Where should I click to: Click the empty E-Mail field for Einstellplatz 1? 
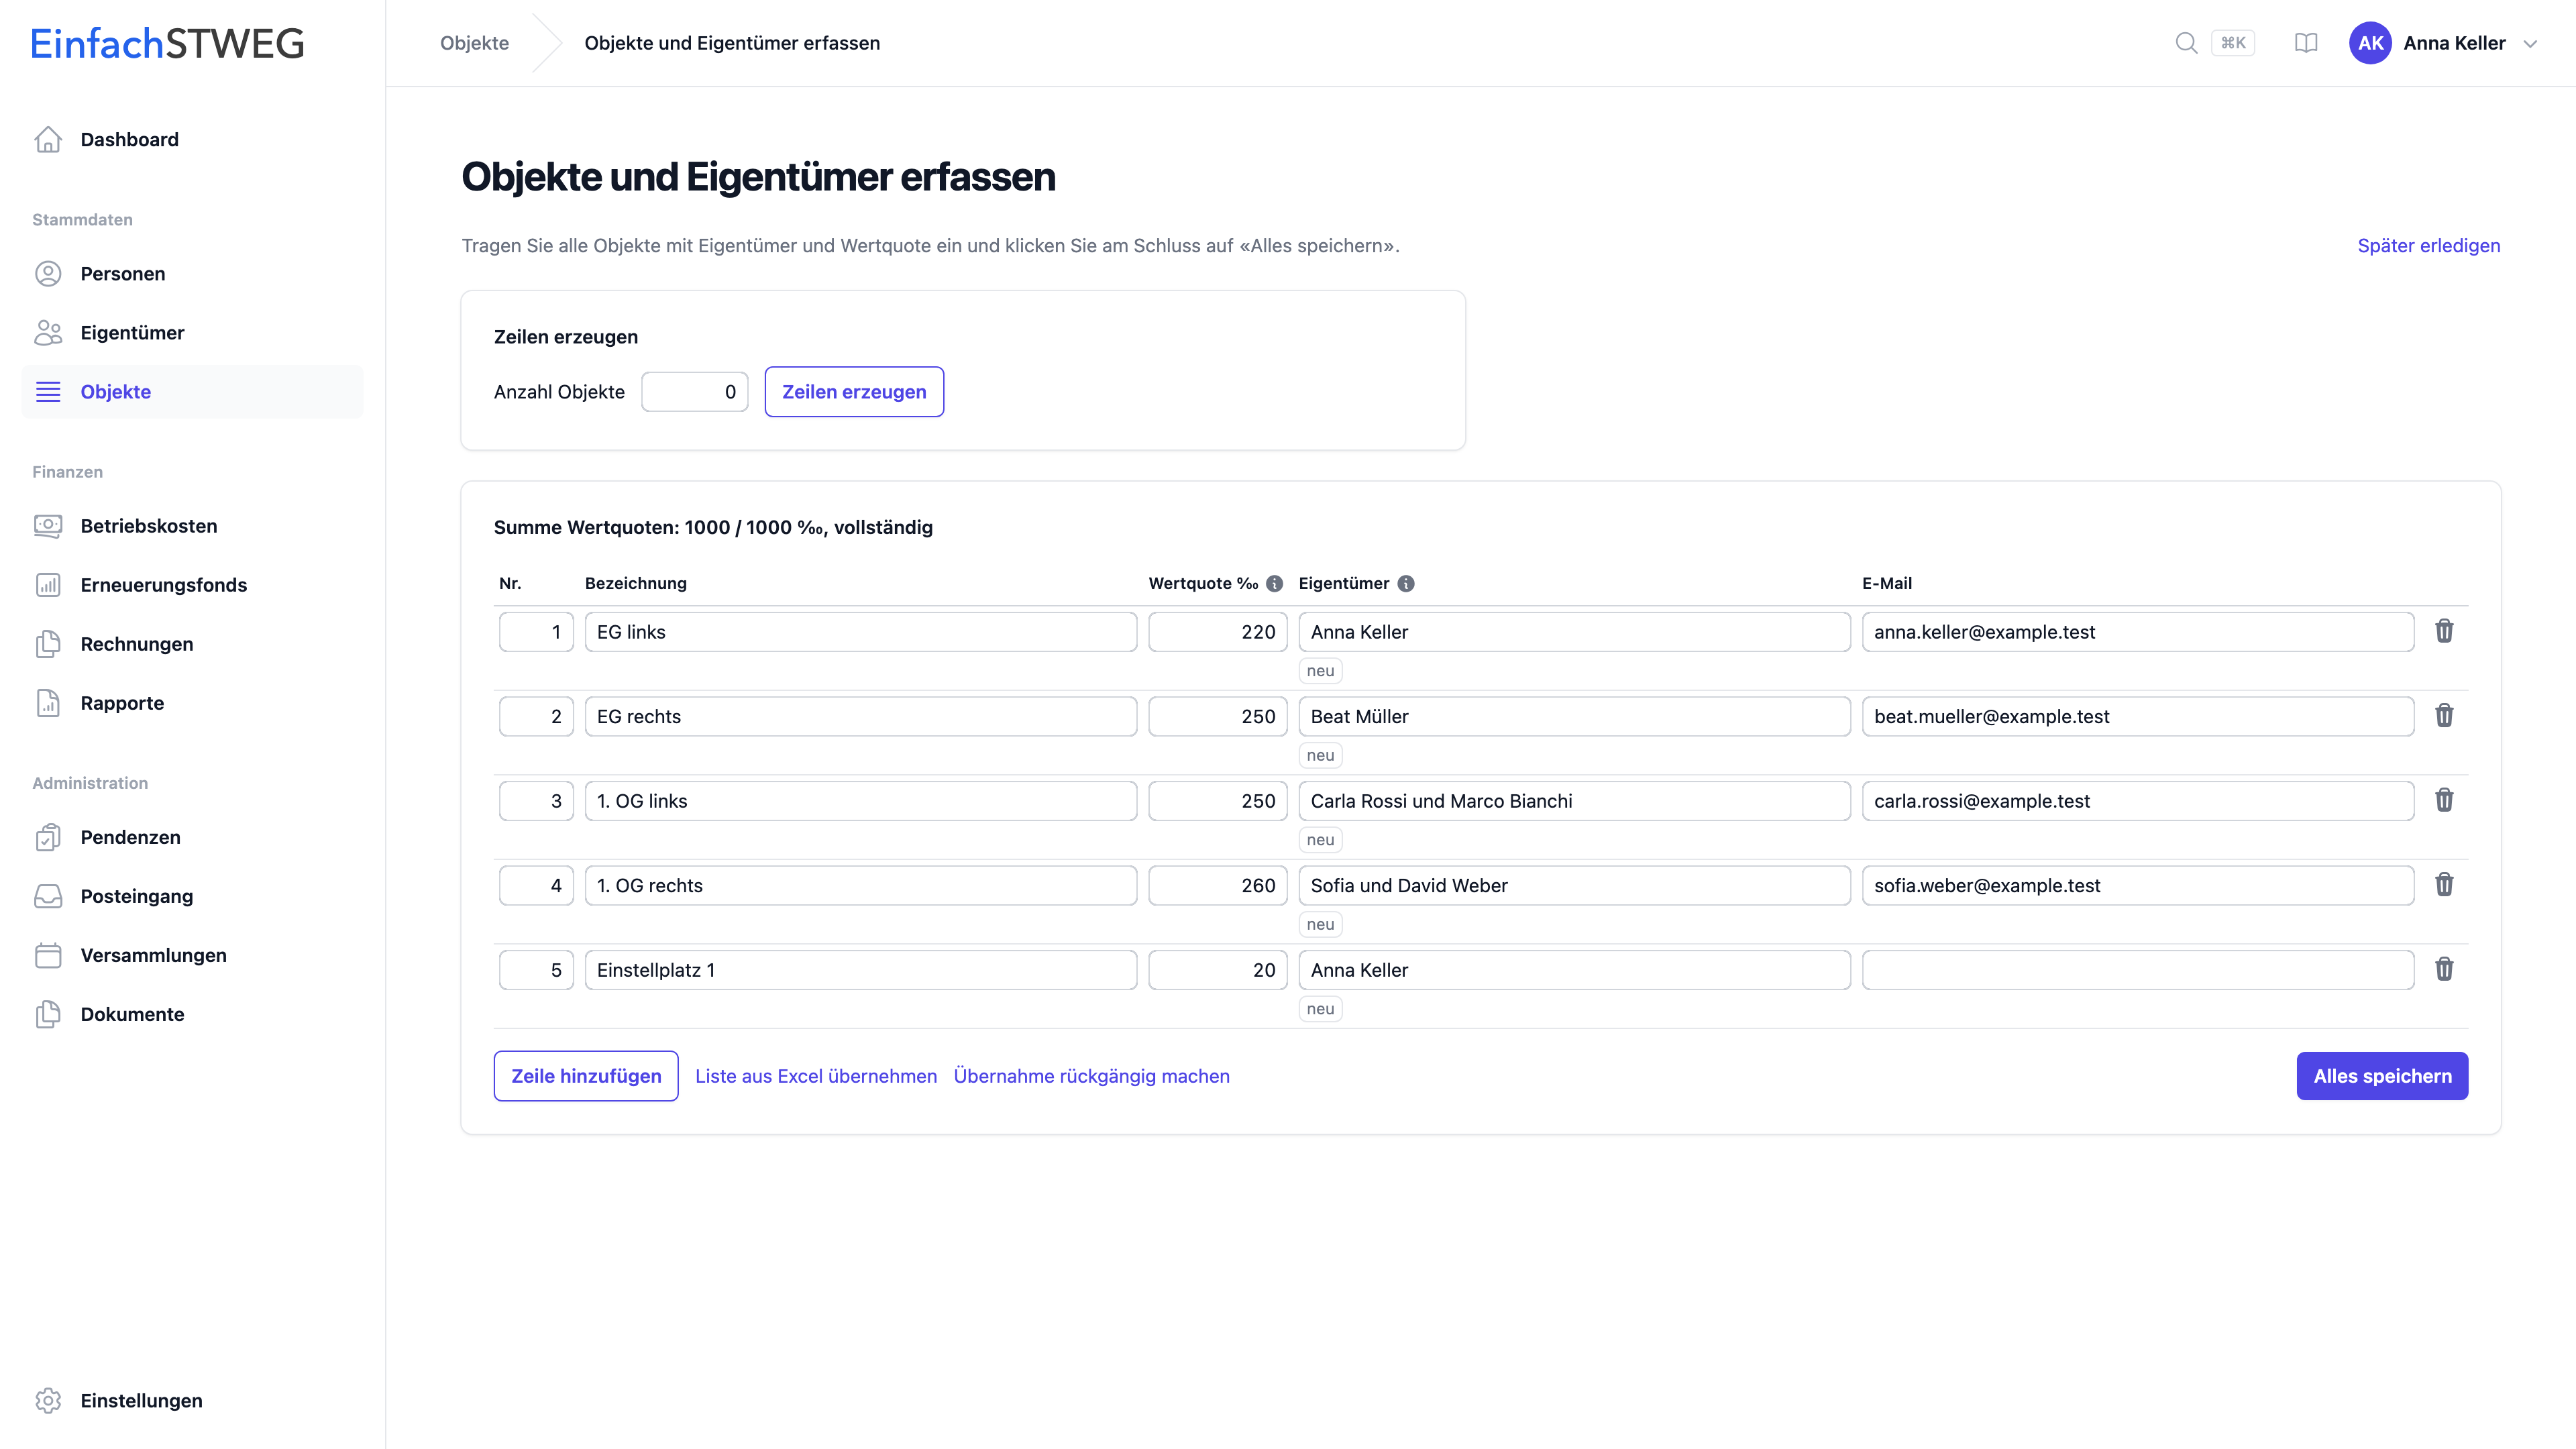point(2138,970)
